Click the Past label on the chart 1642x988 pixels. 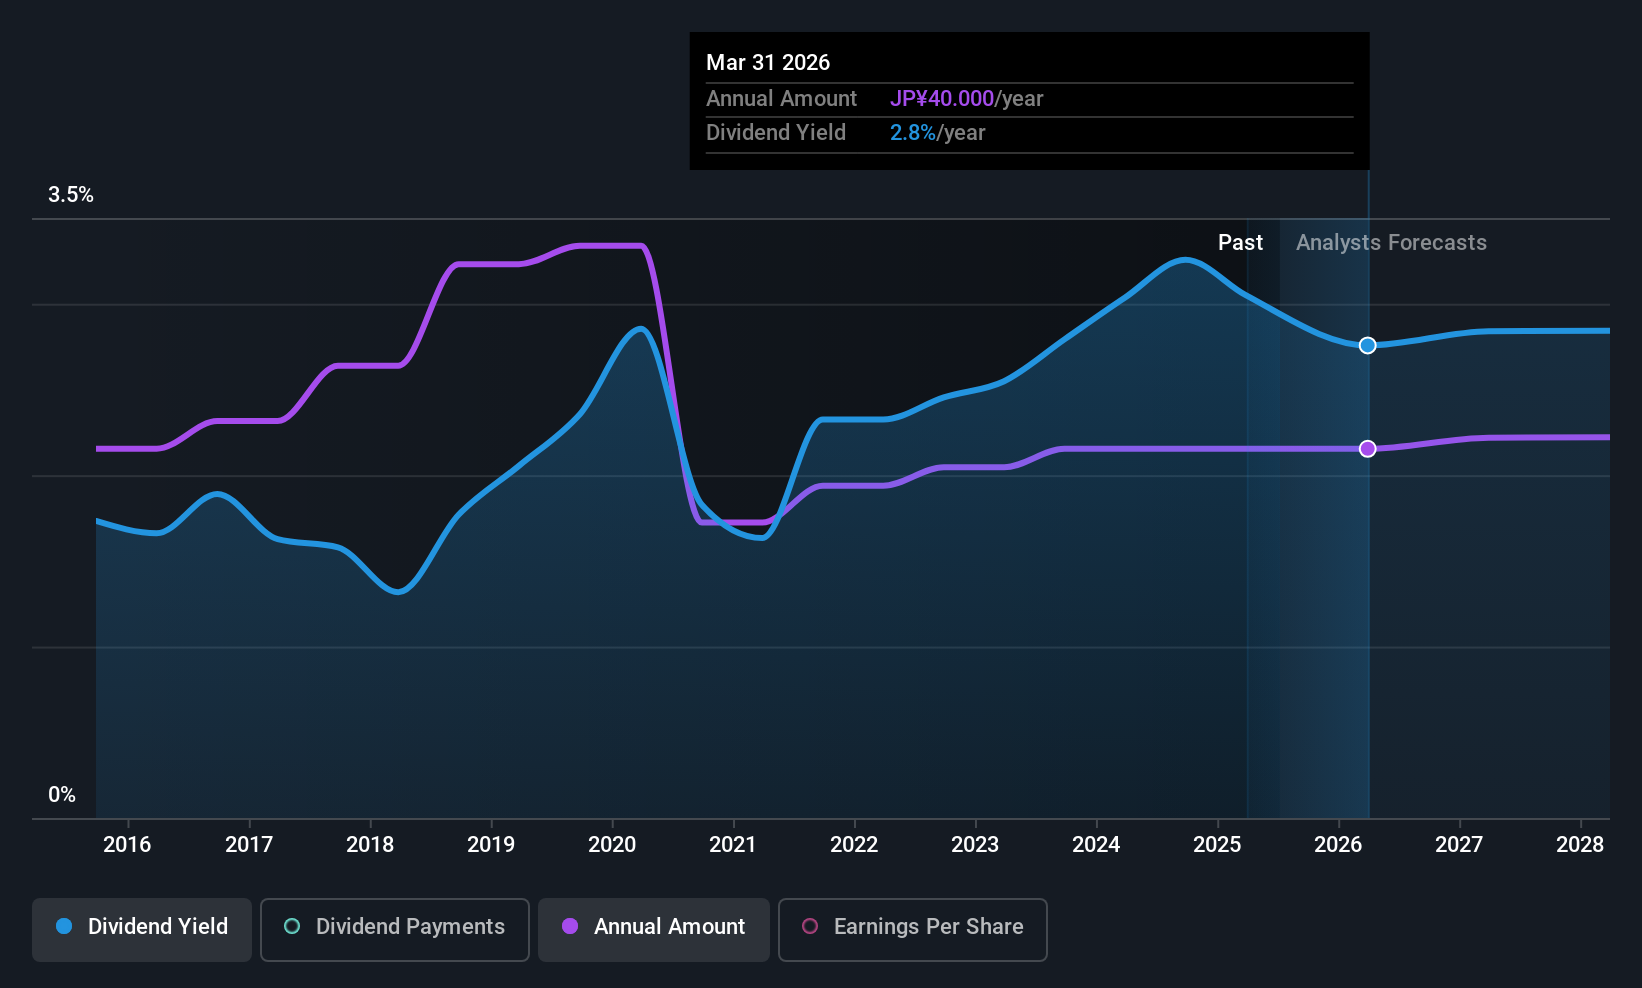click(1240, 243)
